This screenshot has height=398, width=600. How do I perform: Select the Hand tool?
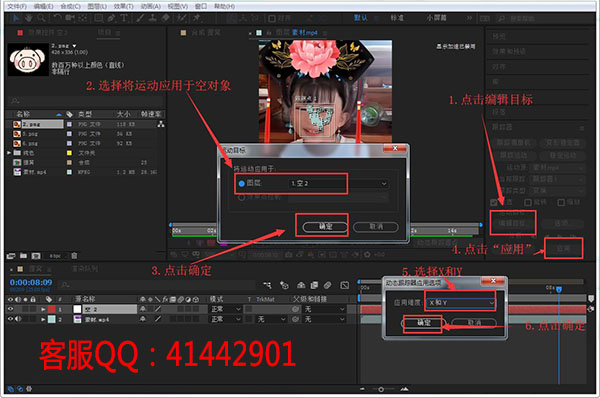click(x=28, y=18)
